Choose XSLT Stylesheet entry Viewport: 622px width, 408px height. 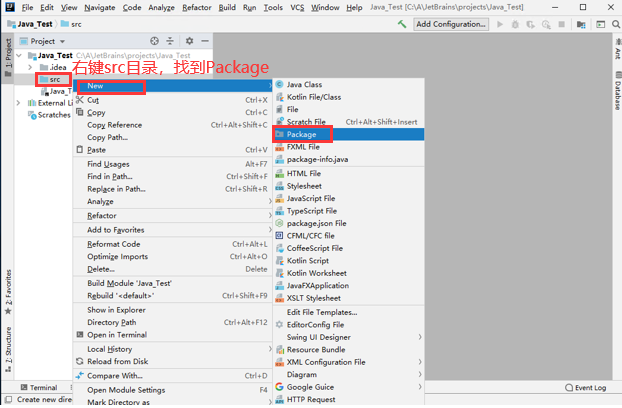pos(348,298)
